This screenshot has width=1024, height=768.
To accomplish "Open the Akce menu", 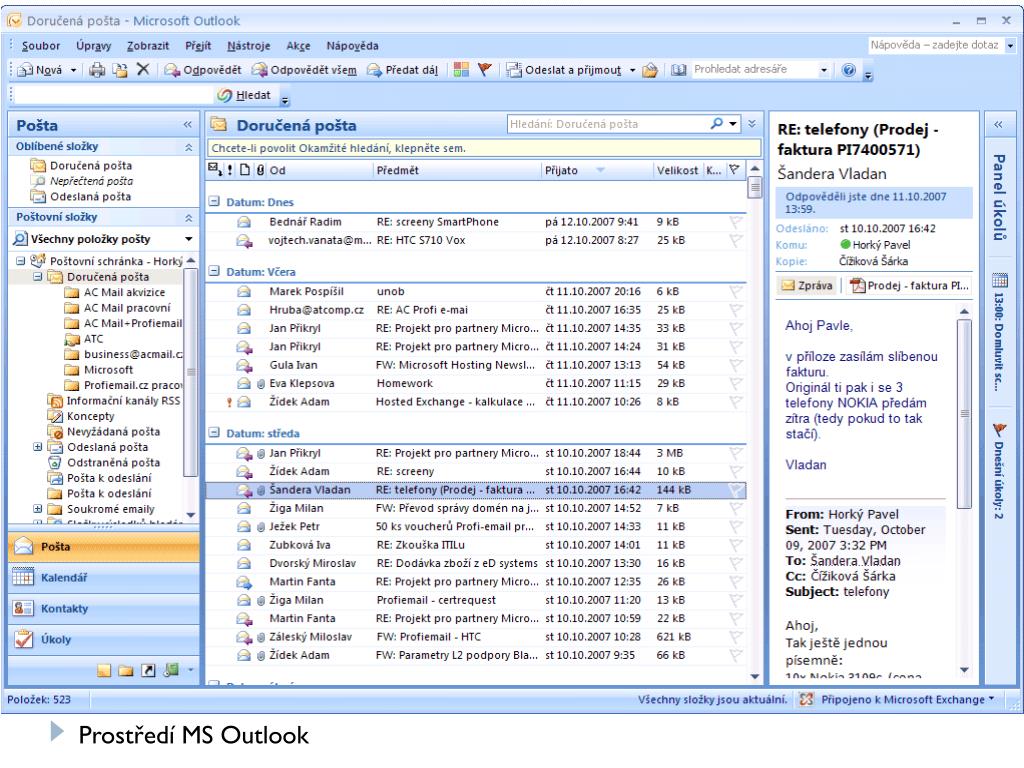I will 298,46.
